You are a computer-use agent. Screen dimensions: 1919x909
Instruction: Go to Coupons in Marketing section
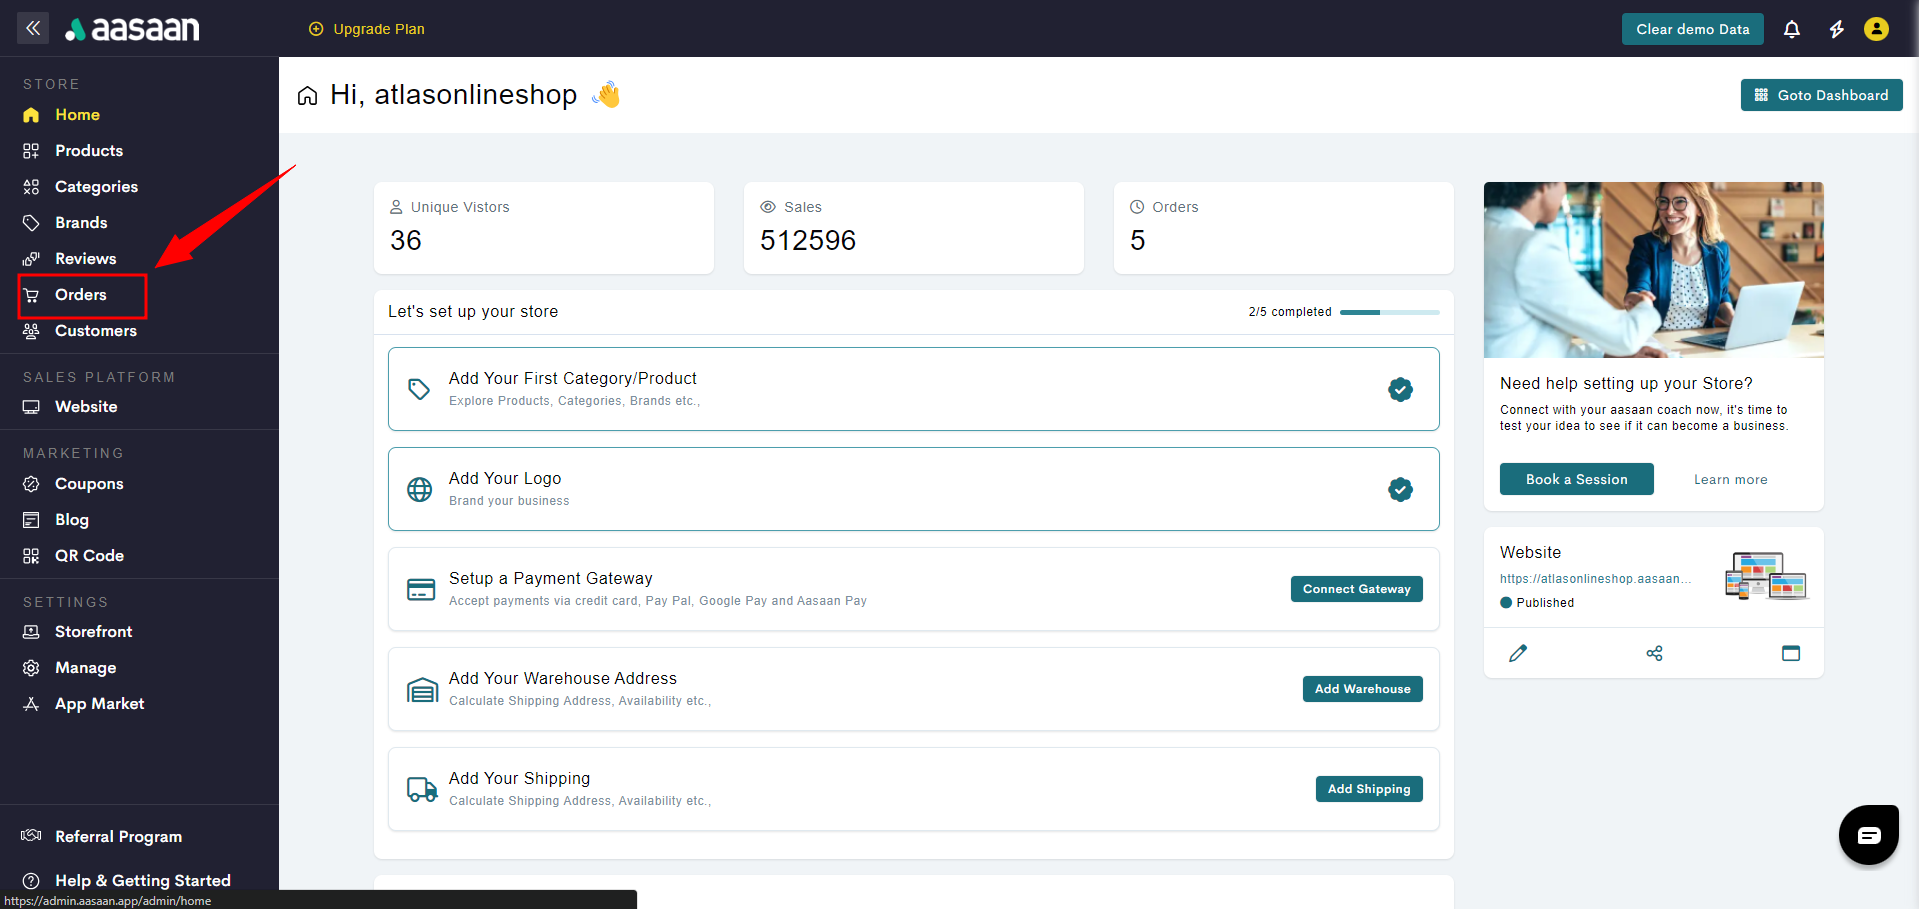click(x=89, y=484)
